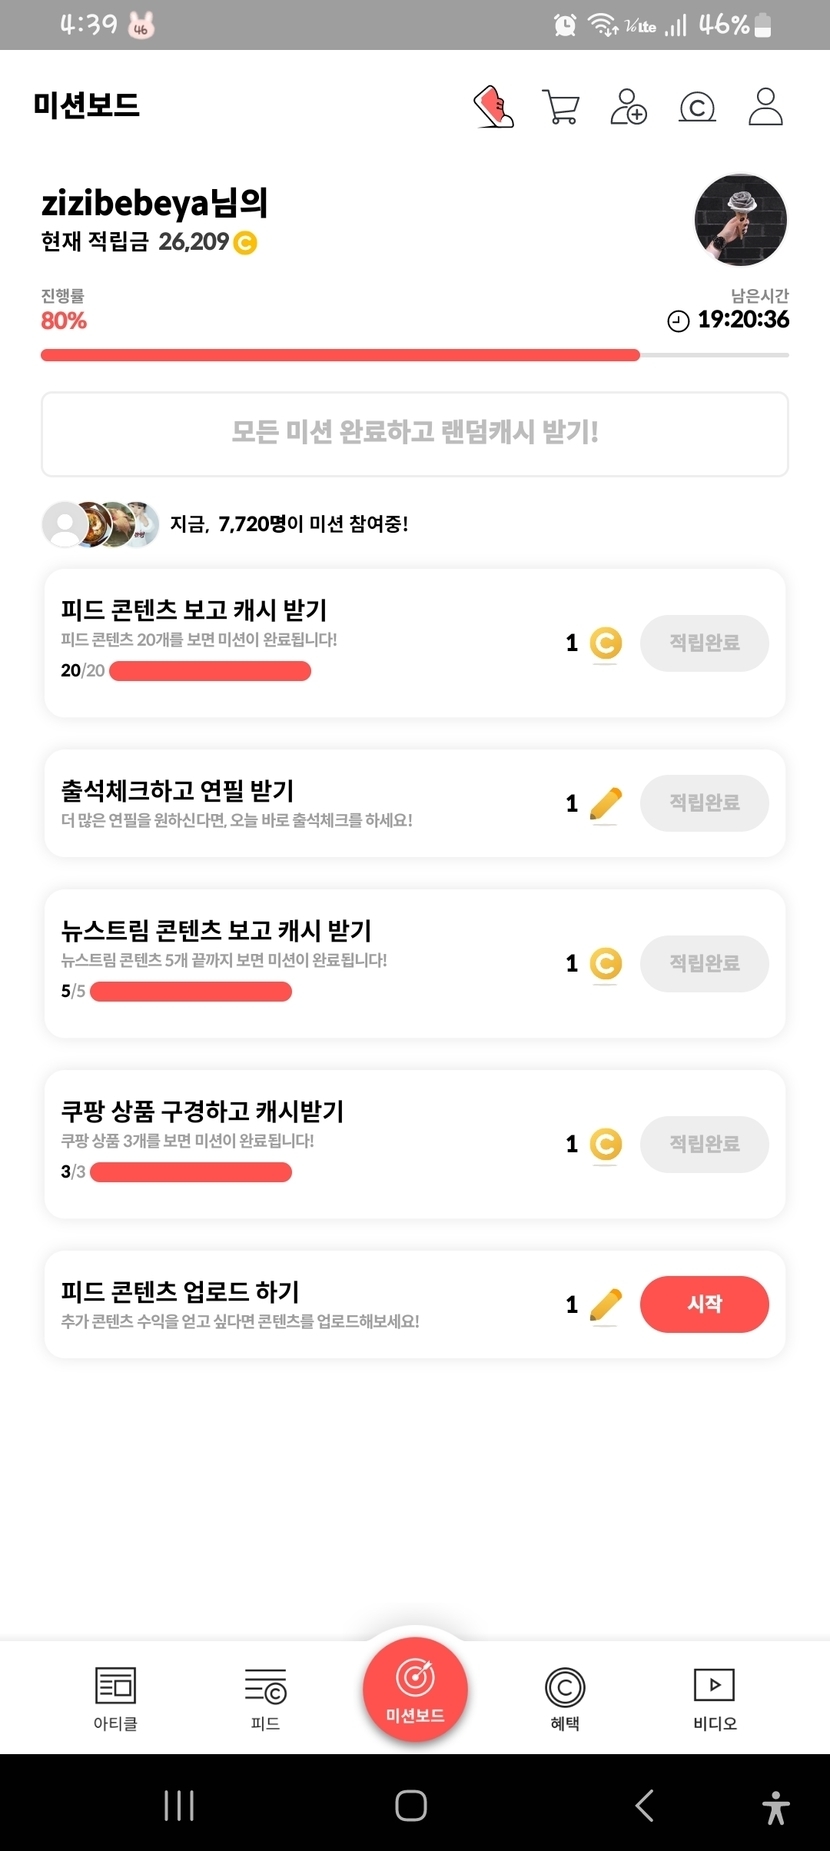
Task: Tap the Android back navigation button
Action: [645, 1805]
